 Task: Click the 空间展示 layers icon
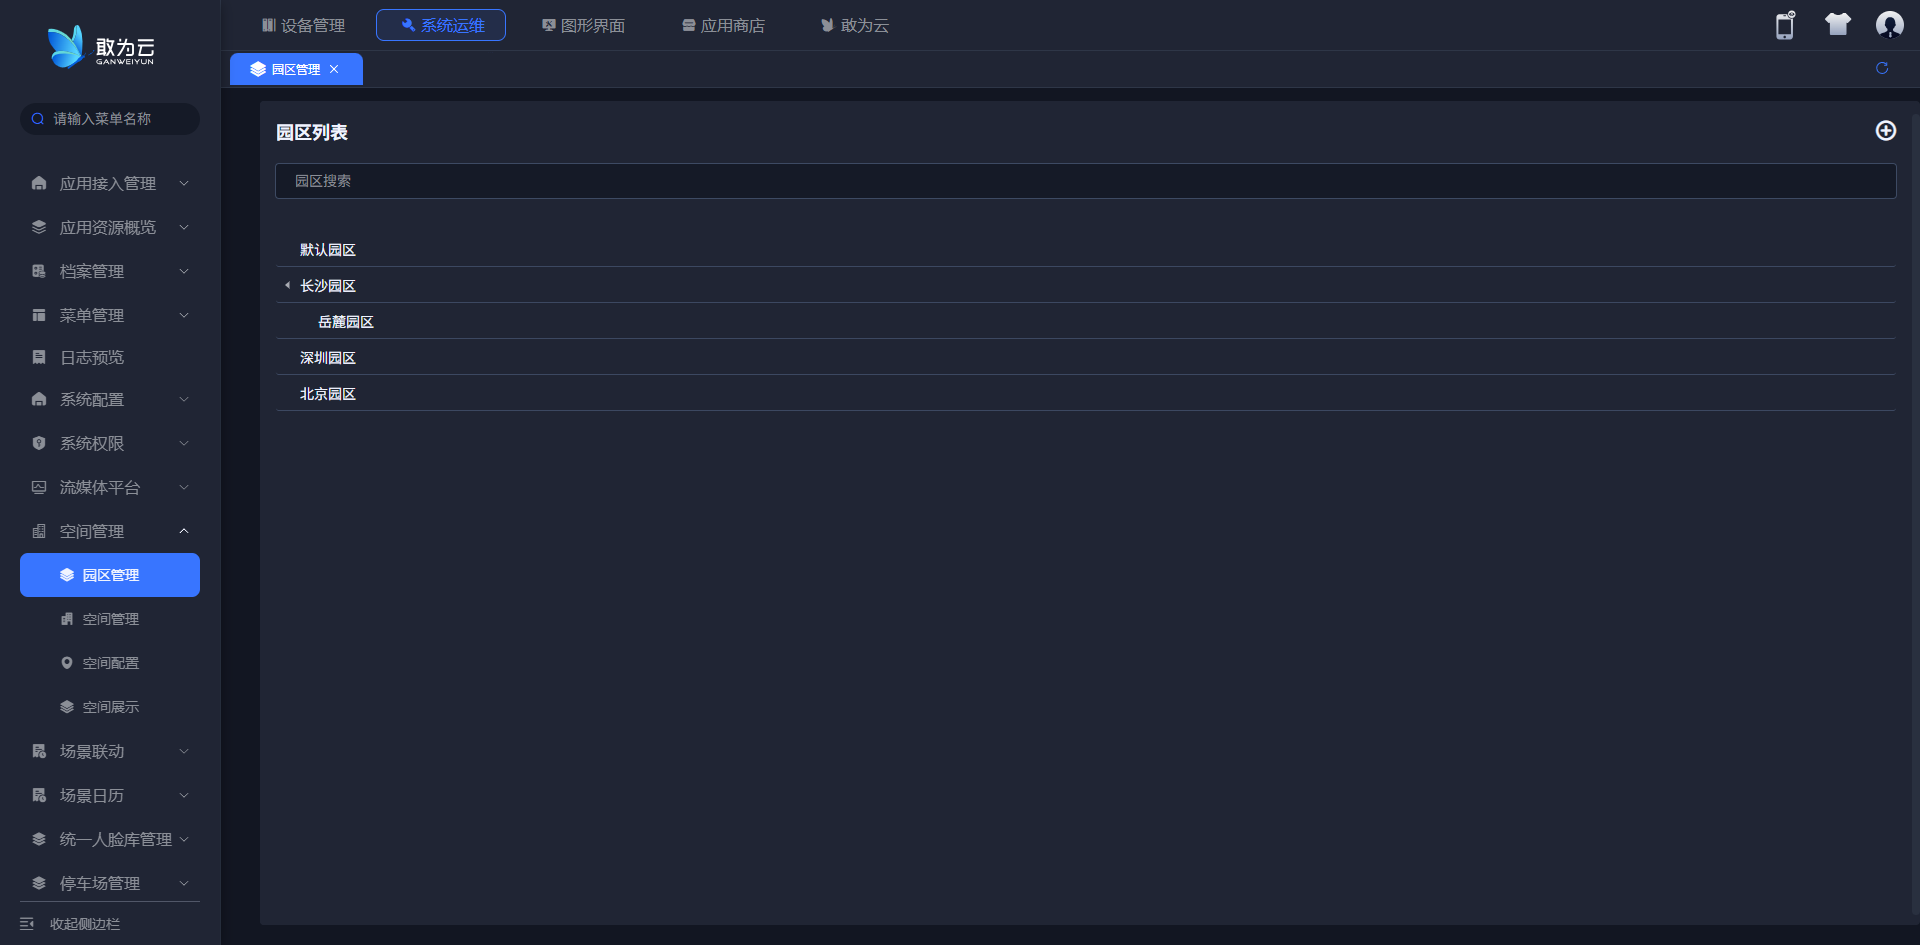[67, 707]
